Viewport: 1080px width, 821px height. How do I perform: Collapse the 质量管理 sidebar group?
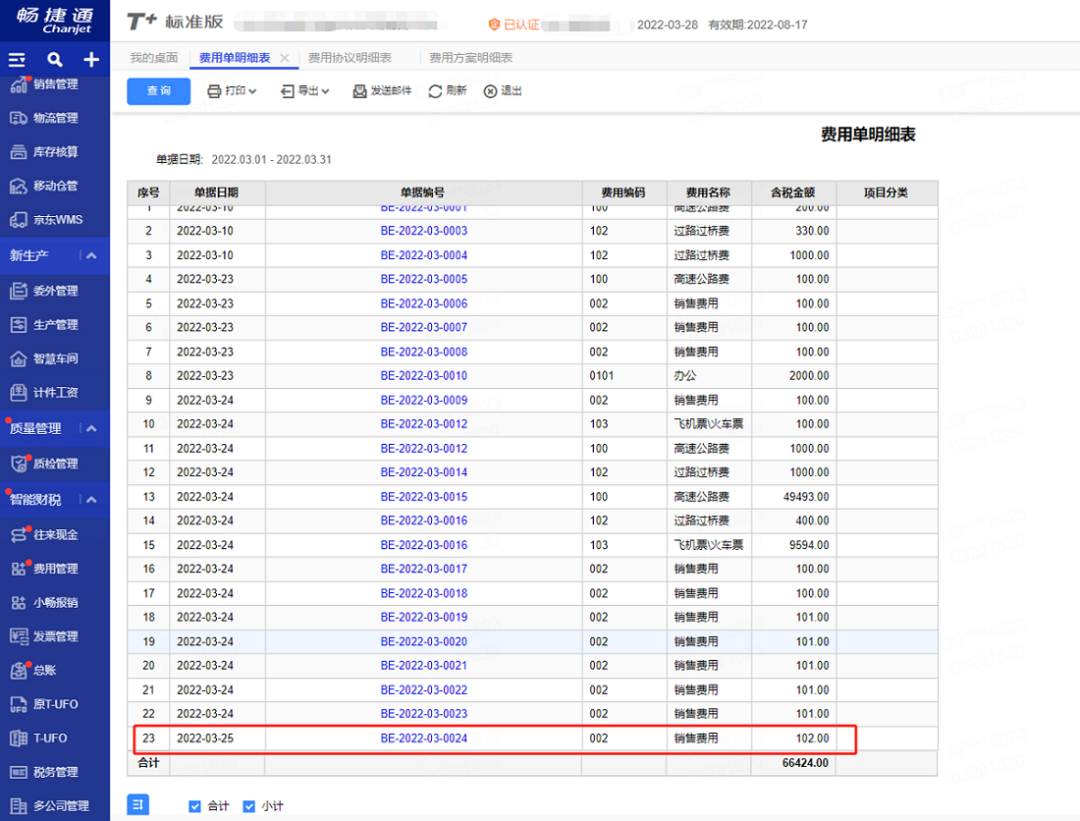click(x=91, y=428)
